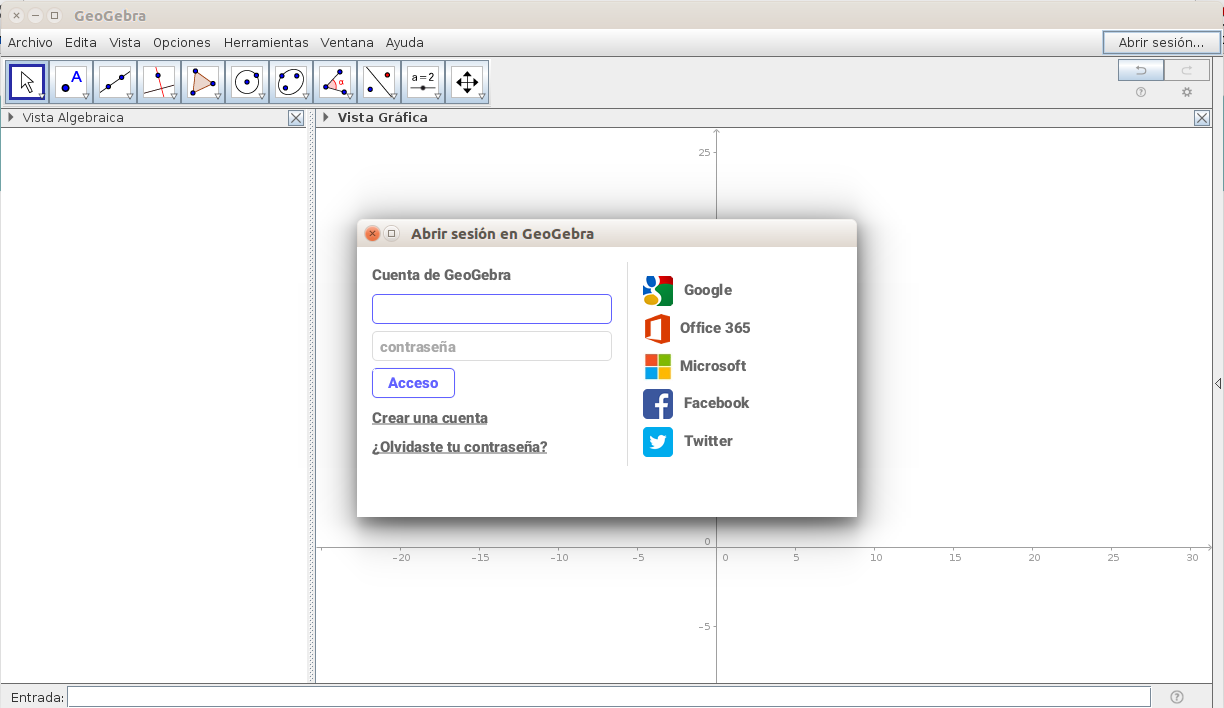Select the Perpendicular line tool

159,82
